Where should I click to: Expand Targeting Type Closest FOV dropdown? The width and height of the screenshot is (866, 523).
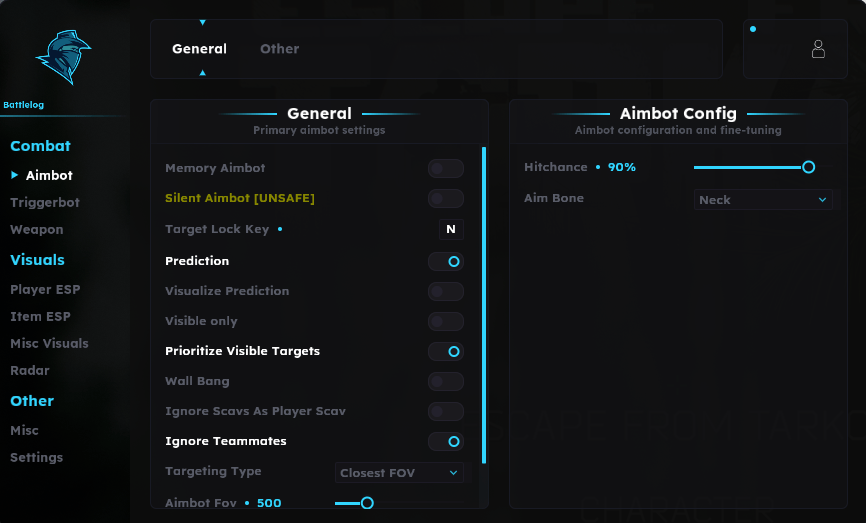[x=399, y=473]
